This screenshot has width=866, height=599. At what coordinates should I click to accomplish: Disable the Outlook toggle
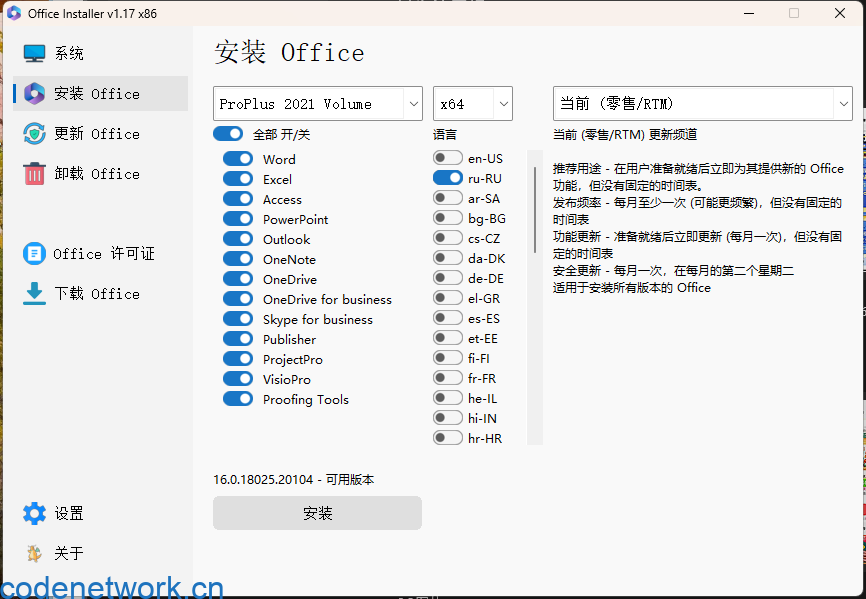238,238
